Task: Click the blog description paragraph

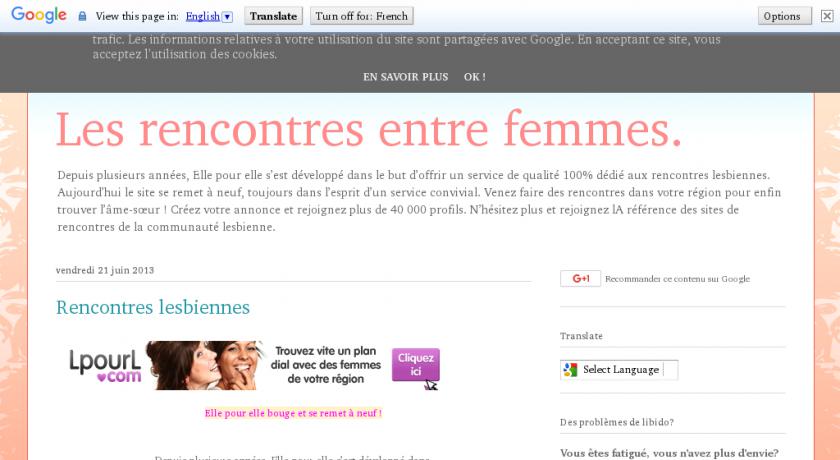Action: (x=419, y=201)
